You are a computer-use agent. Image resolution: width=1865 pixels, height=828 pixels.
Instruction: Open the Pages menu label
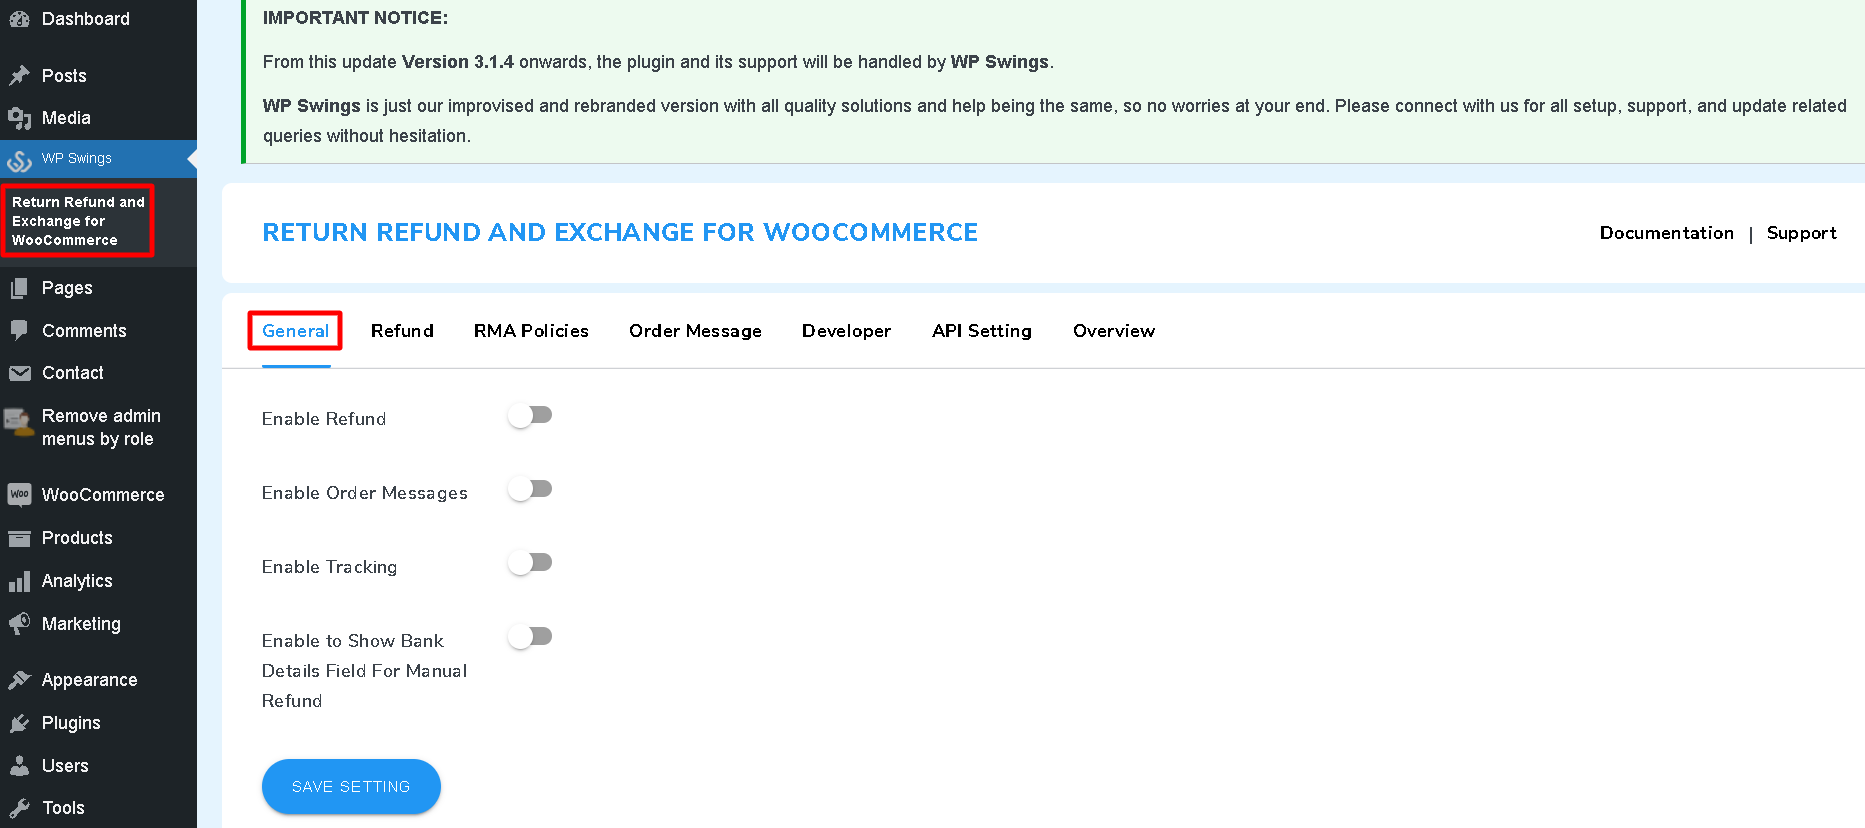click(67, 288)
